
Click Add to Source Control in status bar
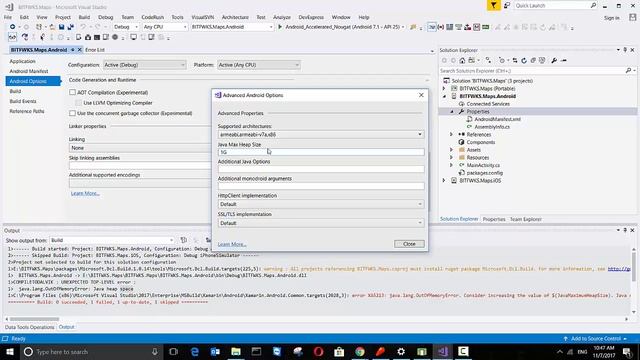click(596, 339)
